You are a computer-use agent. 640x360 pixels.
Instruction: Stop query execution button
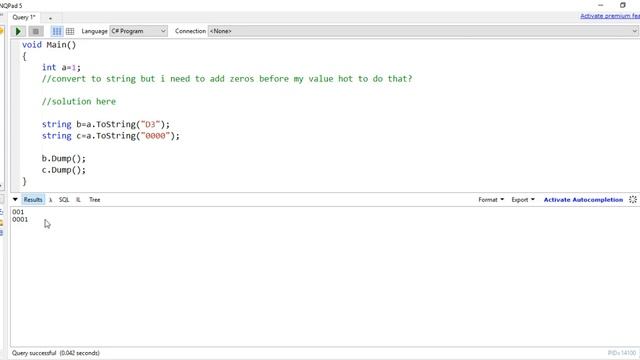36,31
